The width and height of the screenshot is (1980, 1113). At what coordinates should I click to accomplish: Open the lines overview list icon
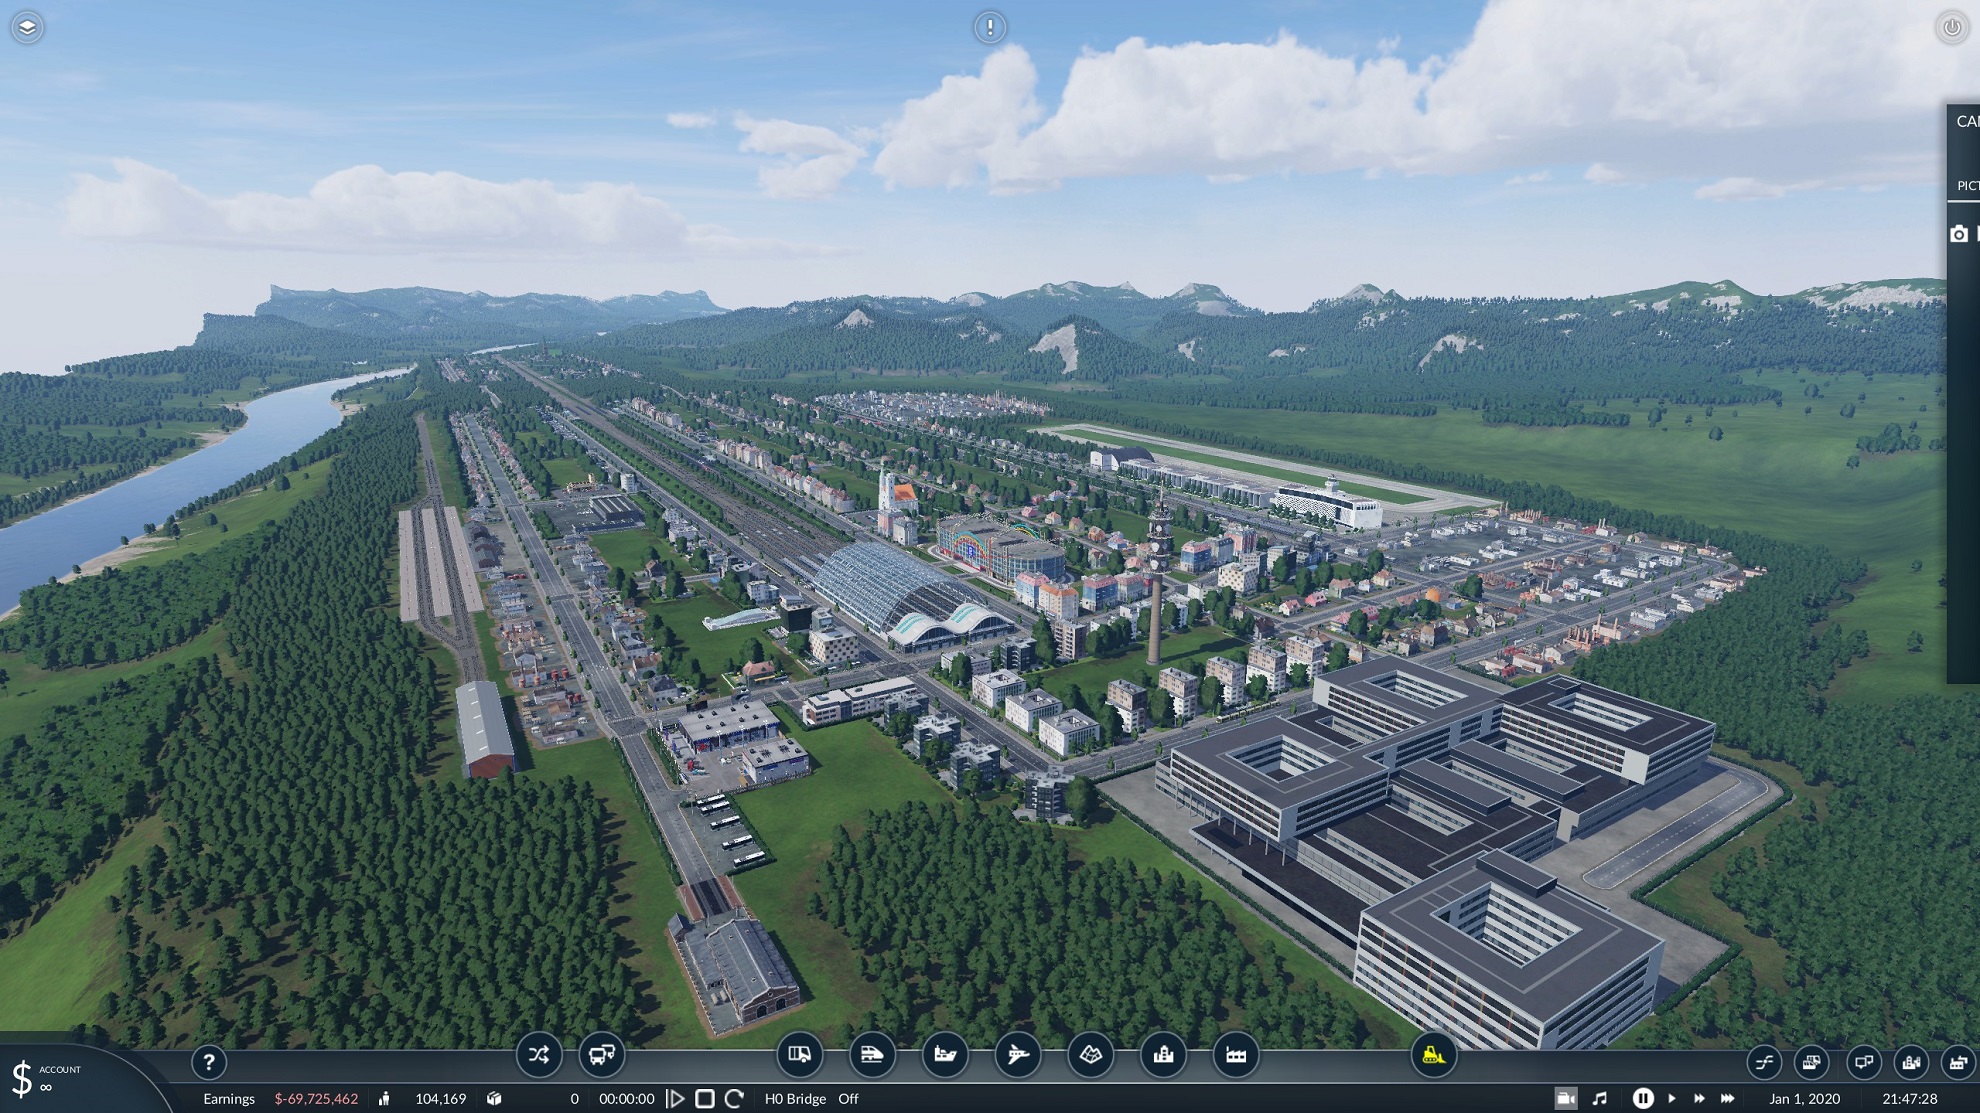(x=1764, y=1062)
